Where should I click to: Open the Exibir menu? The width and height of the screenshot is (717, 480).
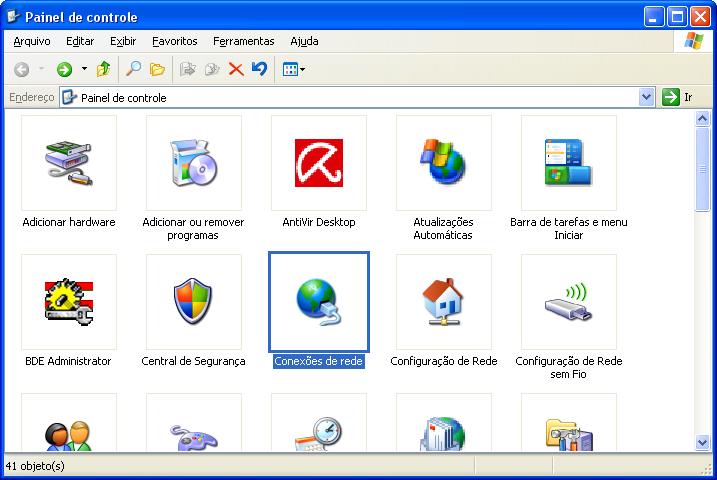click(x=123, y=41)
